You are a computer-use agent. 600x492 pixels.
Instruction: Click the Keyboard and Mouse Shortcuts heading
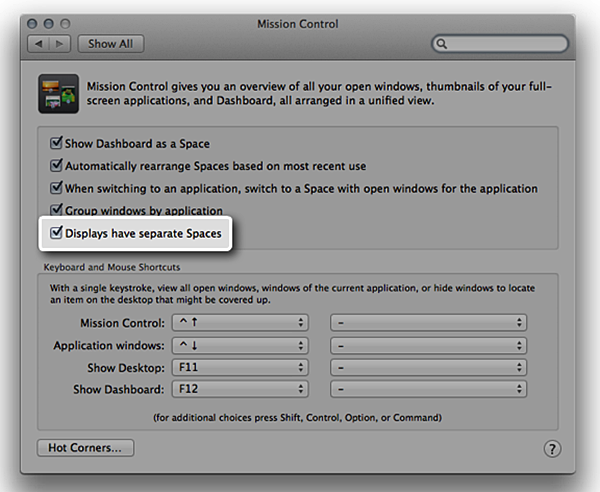pos(112,267)
